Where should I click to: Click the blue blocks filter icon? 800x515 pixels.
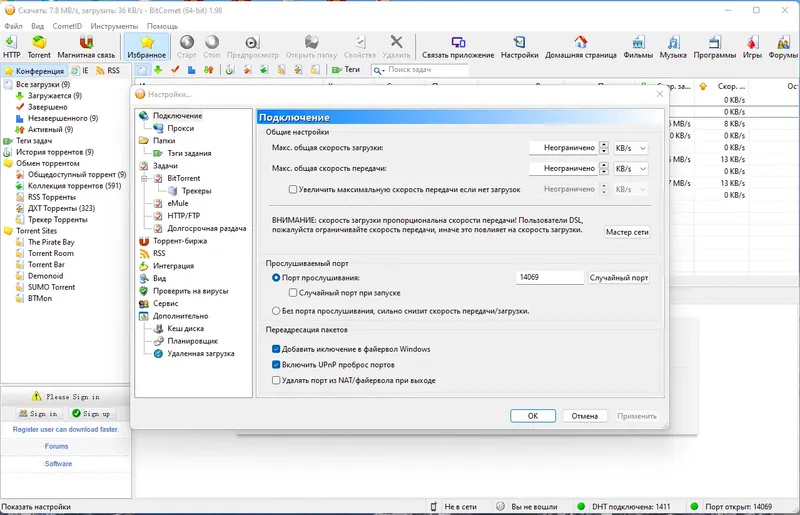tap(191, 70)
